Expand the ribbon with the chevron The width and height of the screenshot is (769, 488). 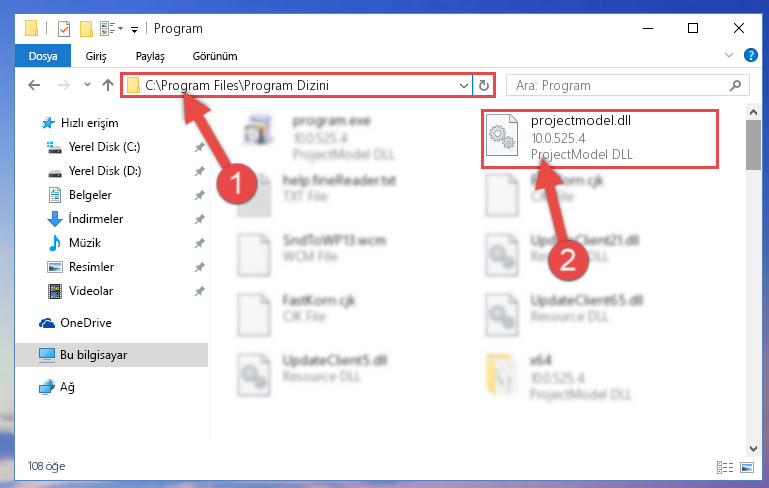(x=729, y=55)
